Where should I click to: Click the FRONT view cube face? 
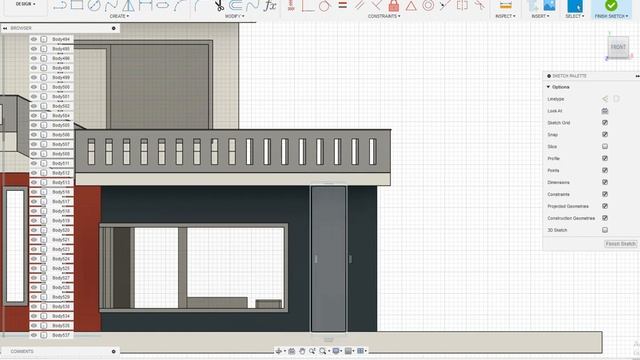pyautogui.click(x=618, y=47)
